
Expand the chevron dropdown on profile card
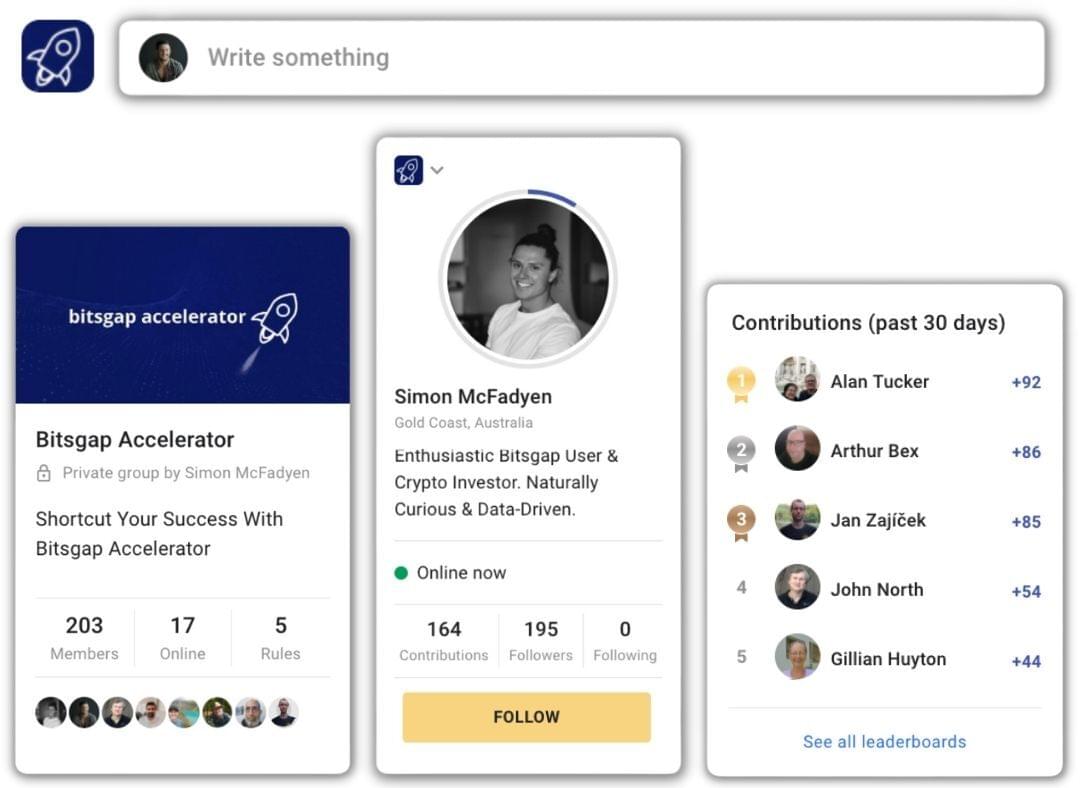[x=437, y=170]
